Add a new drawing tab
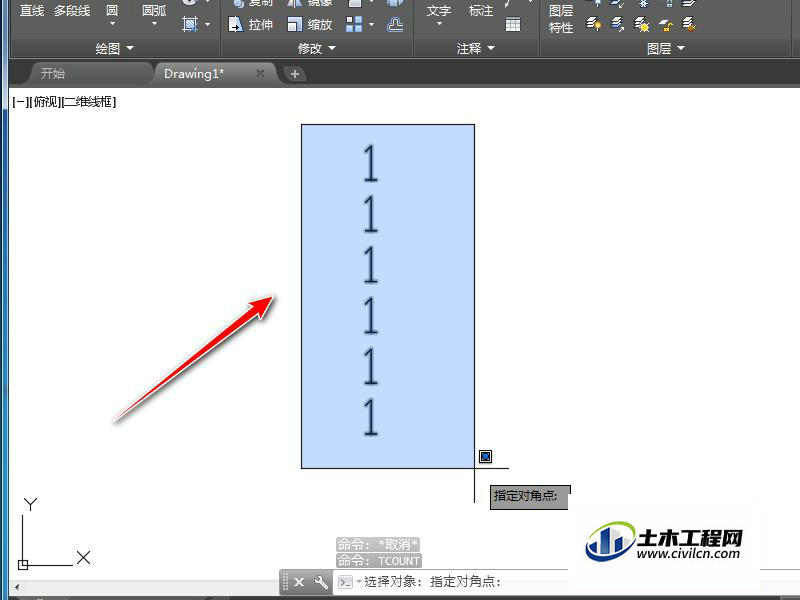The image size is (800, 600). [x=294, y=74]
